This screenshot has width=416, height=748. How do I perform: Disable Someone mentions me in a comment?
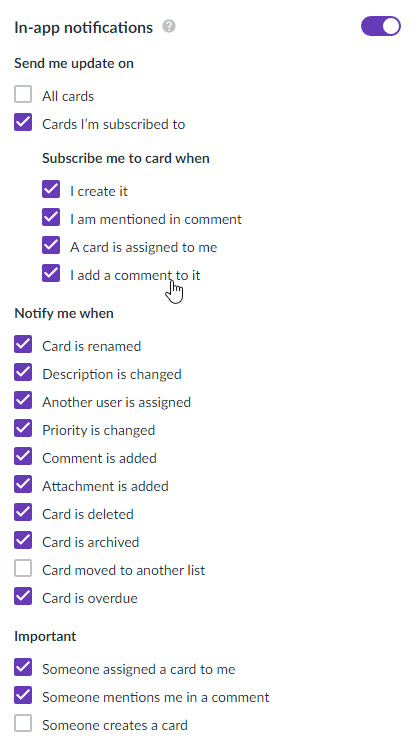coord(23,696)
